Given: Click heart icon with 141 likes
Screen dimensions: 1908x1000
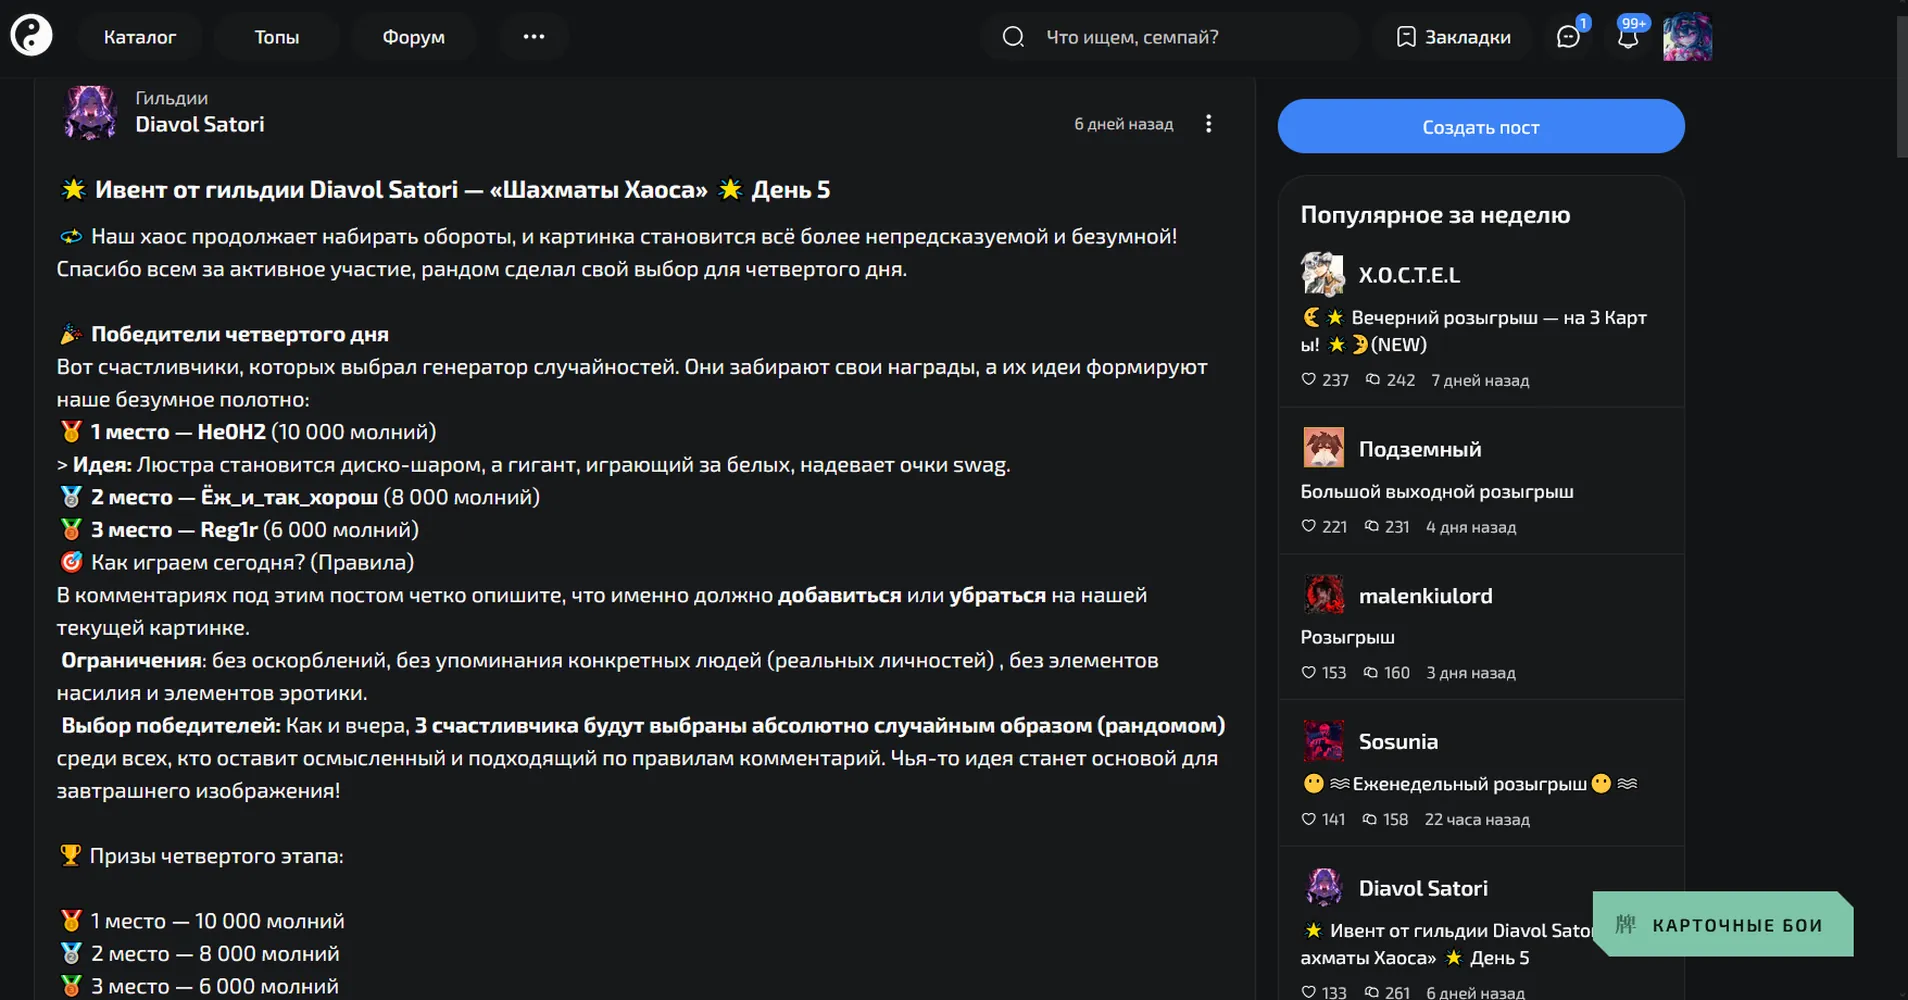Looking at the screenshot, I should point(1308,819).
